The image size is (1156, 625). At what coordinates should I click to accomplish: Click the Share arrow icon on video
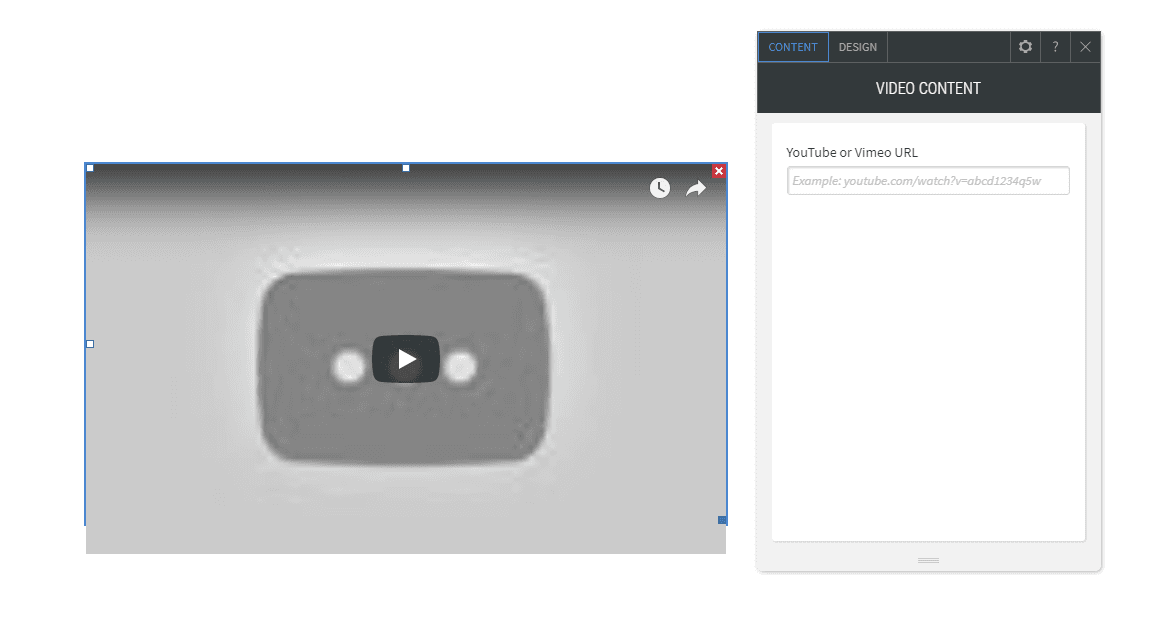pyautogui.click(x=696, y=189)
